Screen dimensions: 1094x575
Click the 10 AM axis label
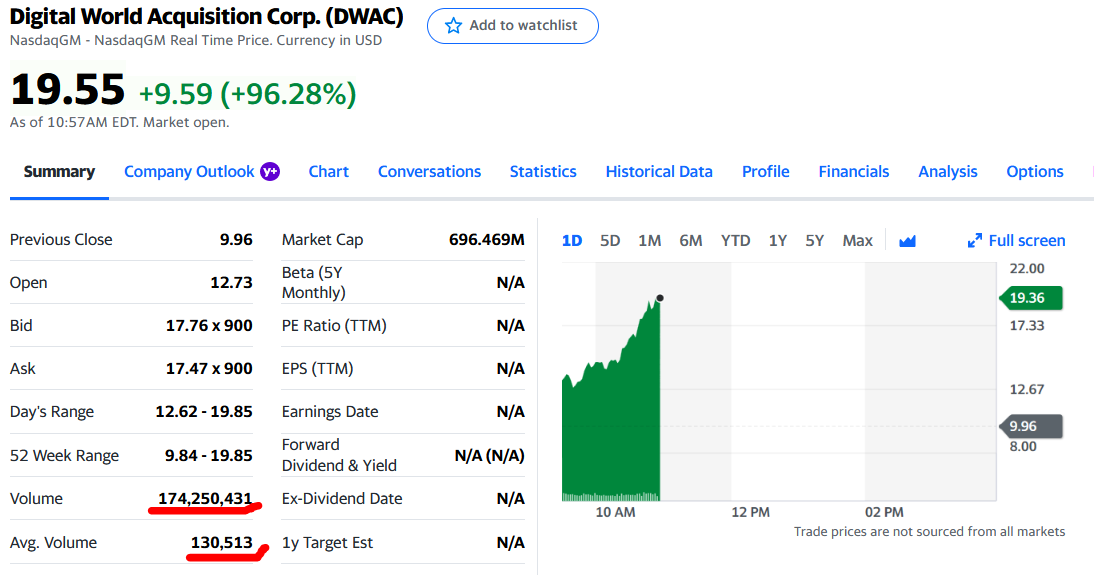[x=615, y=512]
